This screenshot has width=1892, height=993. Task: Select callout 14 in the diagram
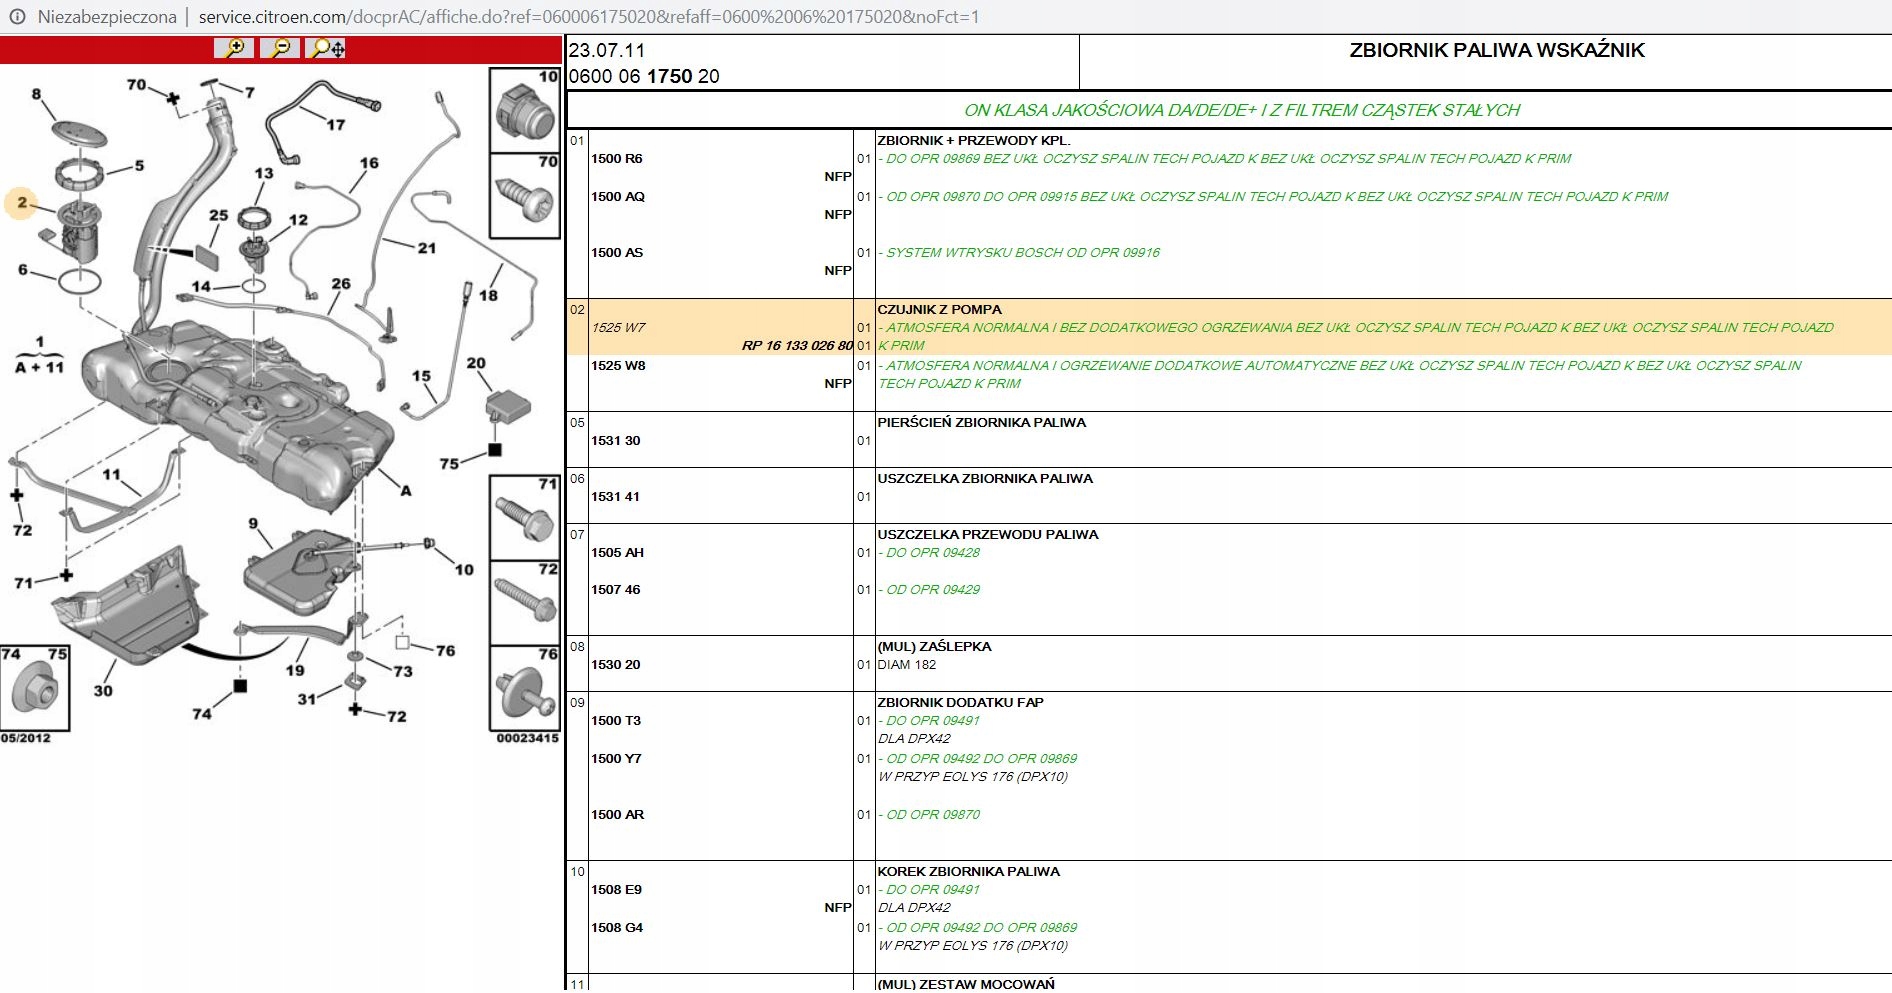click(201, 286)
